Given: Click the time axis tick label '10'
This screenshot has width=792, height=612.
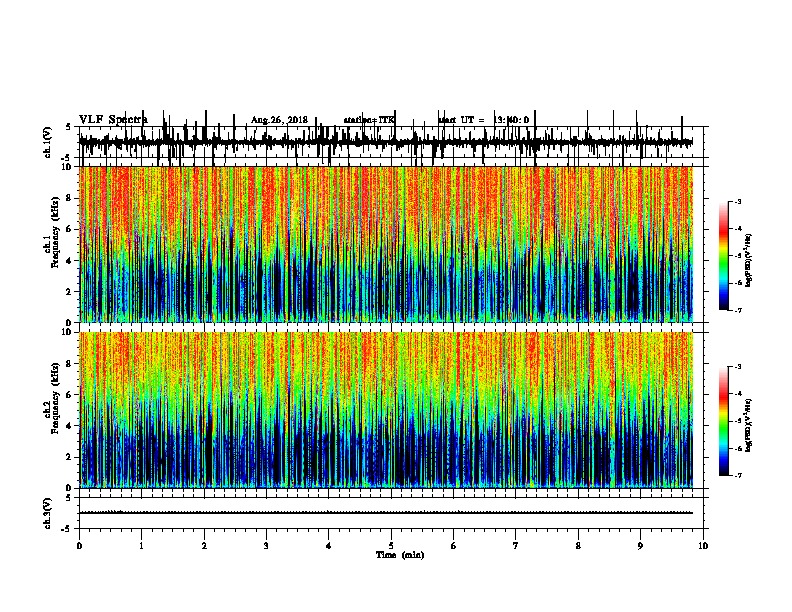Looking at the screenshot, I should tap(703, 546).
